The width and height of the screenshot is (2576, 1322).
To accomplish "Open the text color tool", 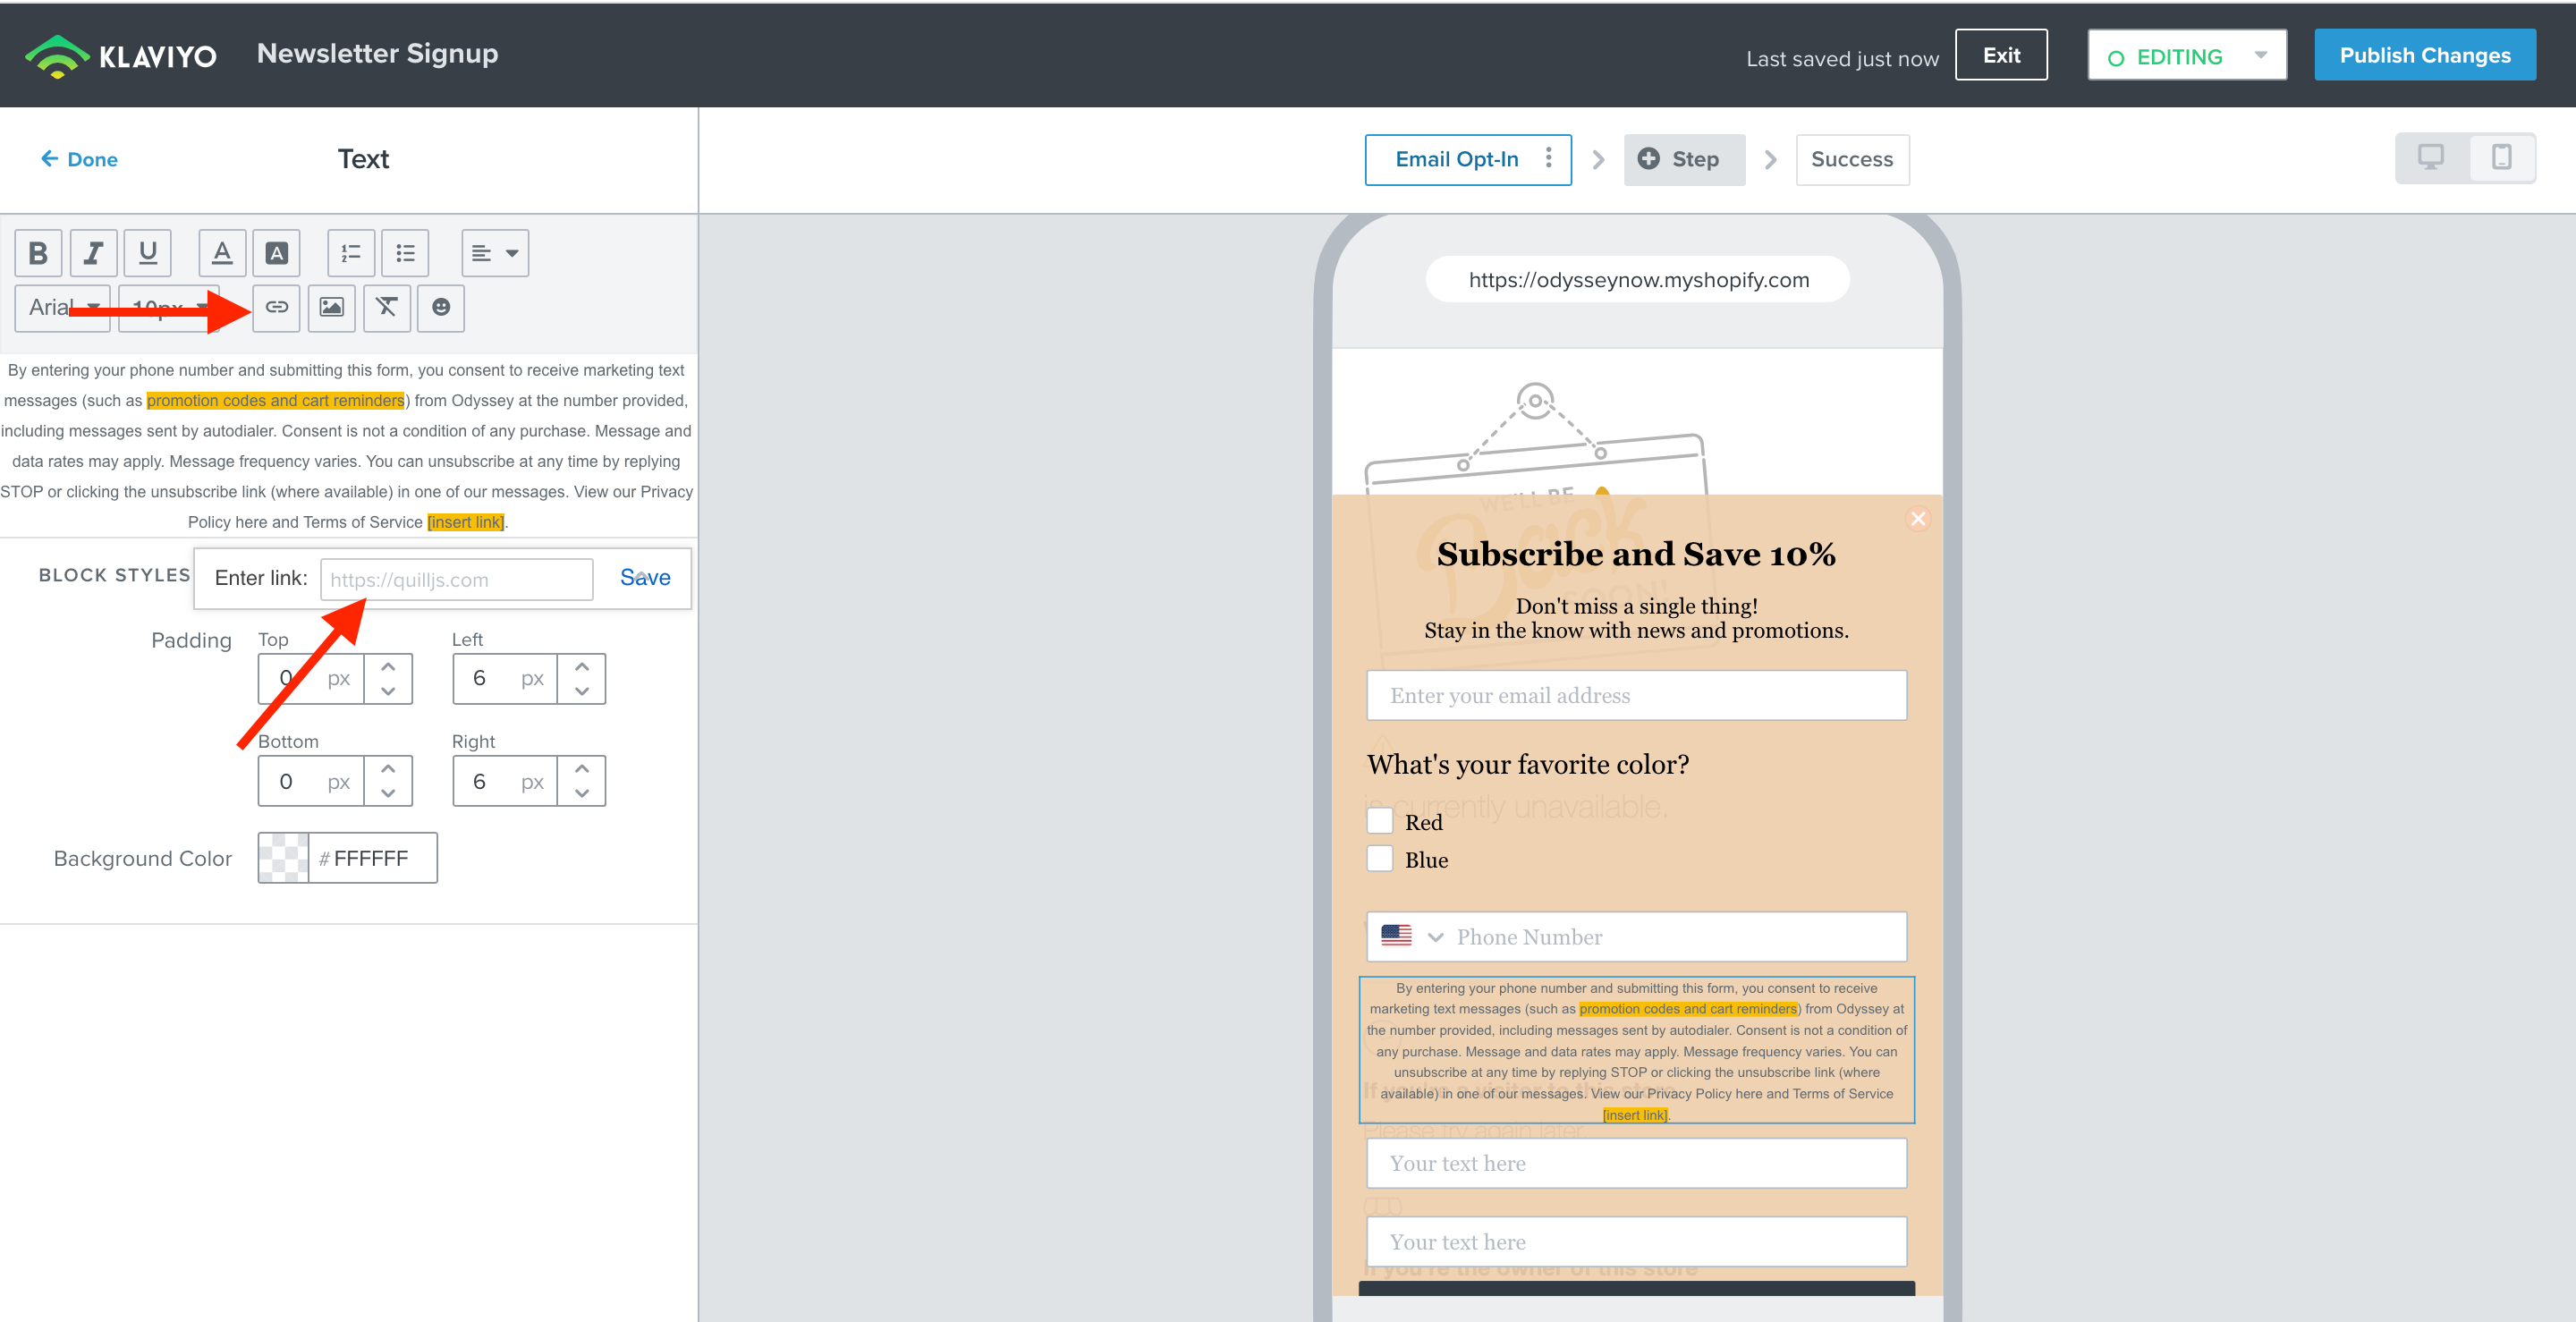I will tap(222, 253).
